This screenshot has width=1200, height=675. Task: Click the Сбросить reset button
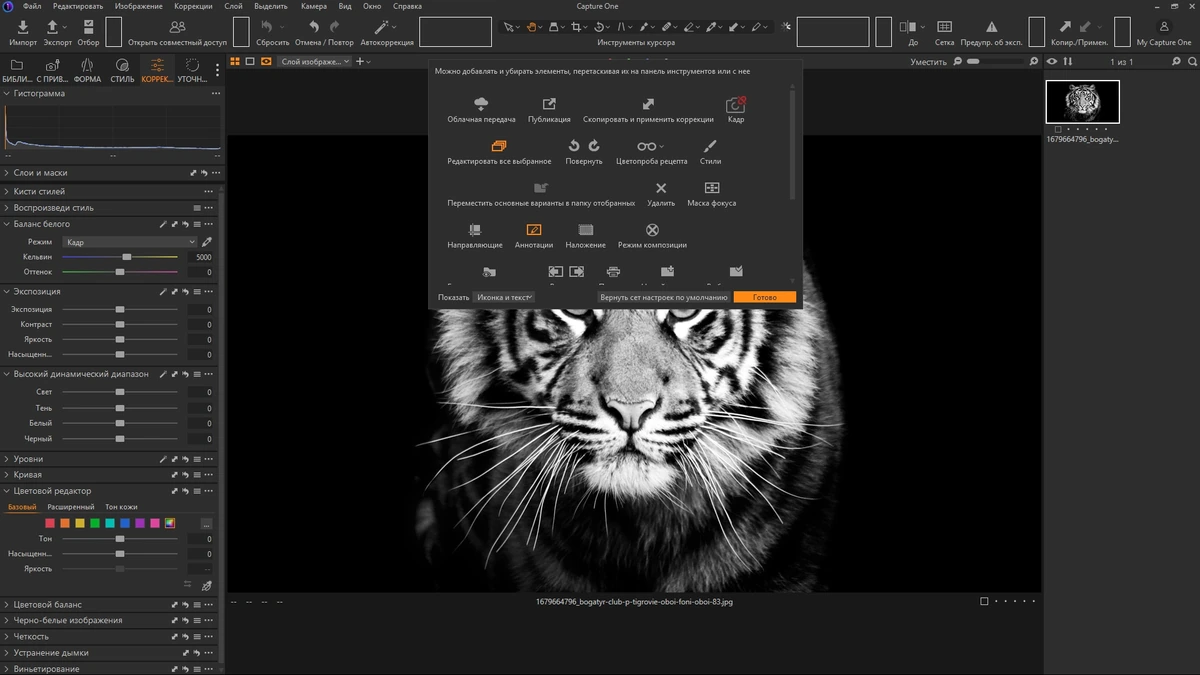pos(272,32)
